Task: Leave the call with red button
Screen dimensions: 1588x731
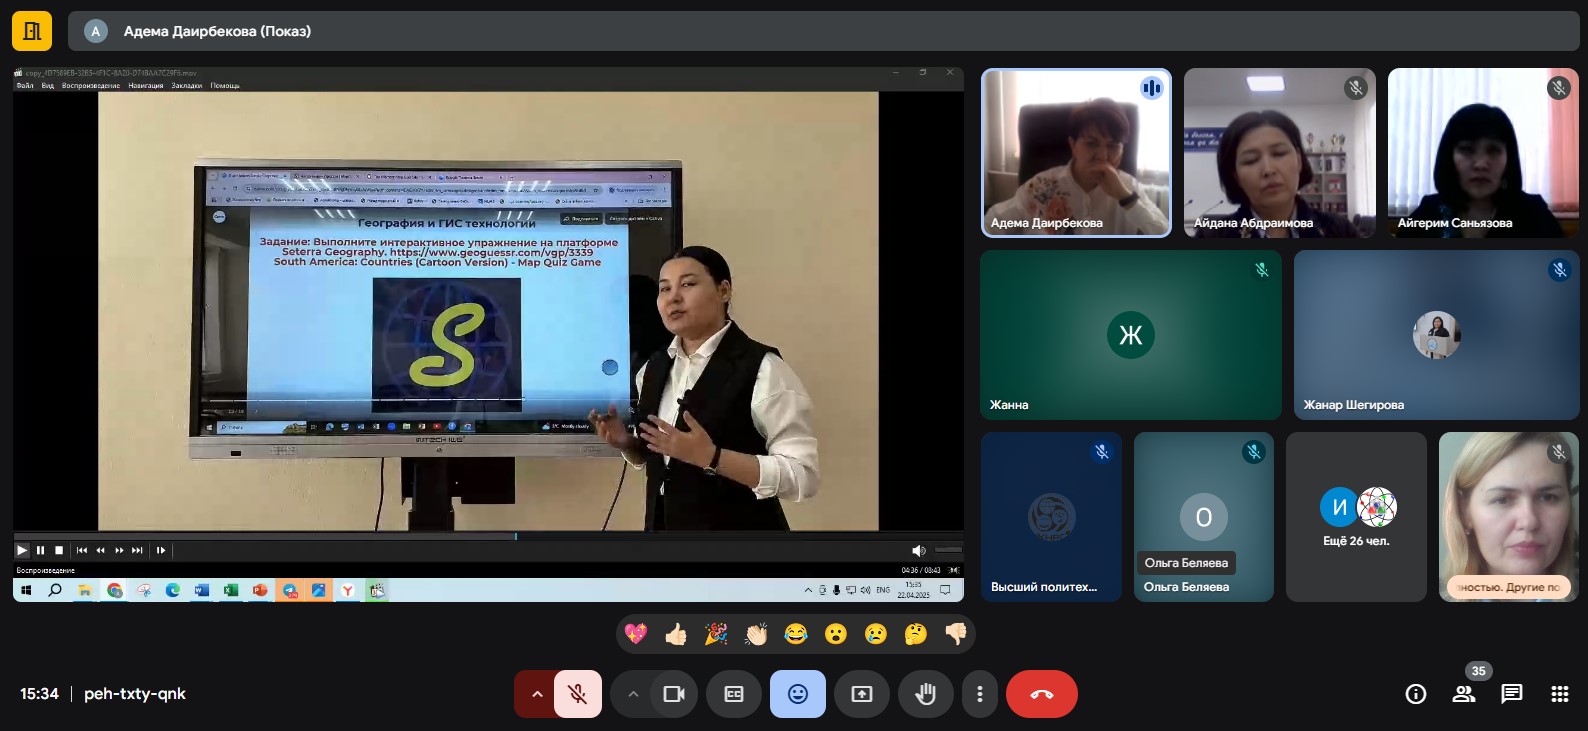Action: (x=1041, y=694)
